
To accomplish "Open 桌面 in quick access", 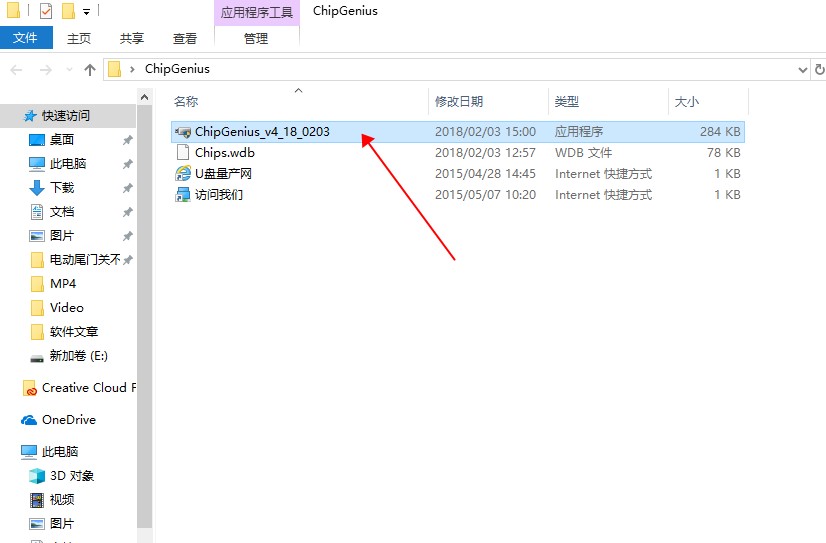I will [x=62, y=140].
